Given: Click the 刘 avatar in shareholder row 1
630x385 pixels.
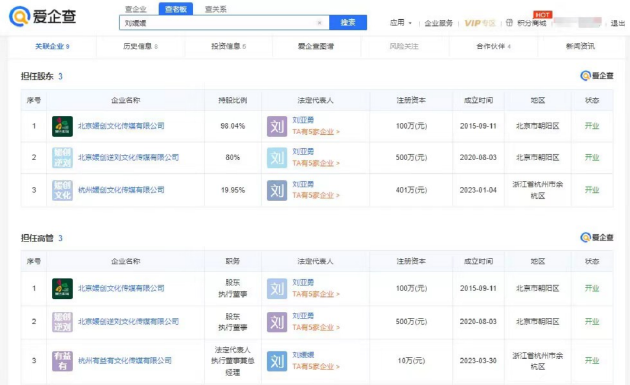Looking at the screenshot, I should pyautogui.click(x=277, y=127).
